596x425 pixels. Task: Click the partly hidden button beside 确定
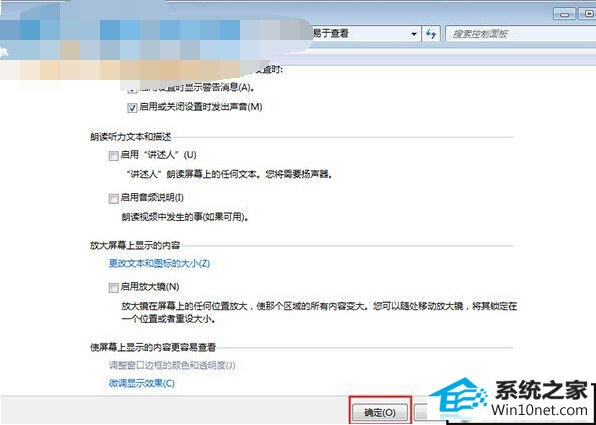point(422,412)
